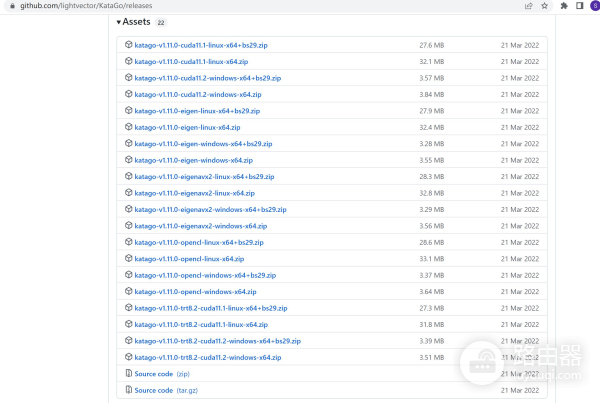Screen dimensions: 600x403
Task: Click the share page icon
Action: click(528, 5)
